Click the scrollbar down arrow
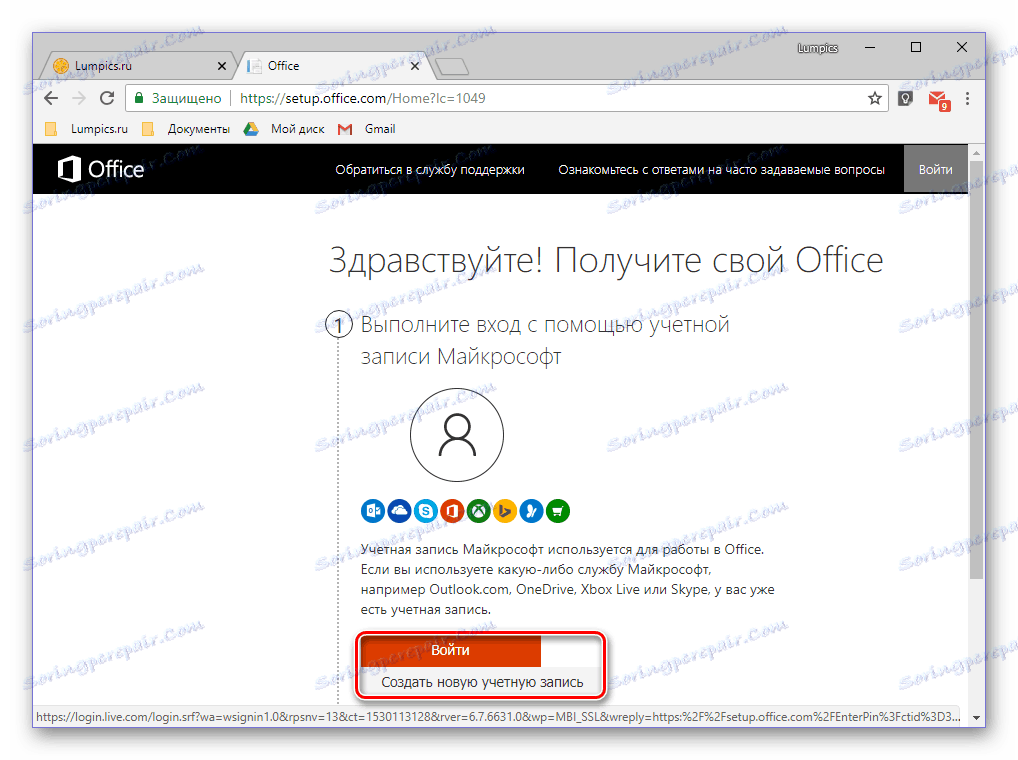Screen dimensions: 1018x760 [976, 717]
